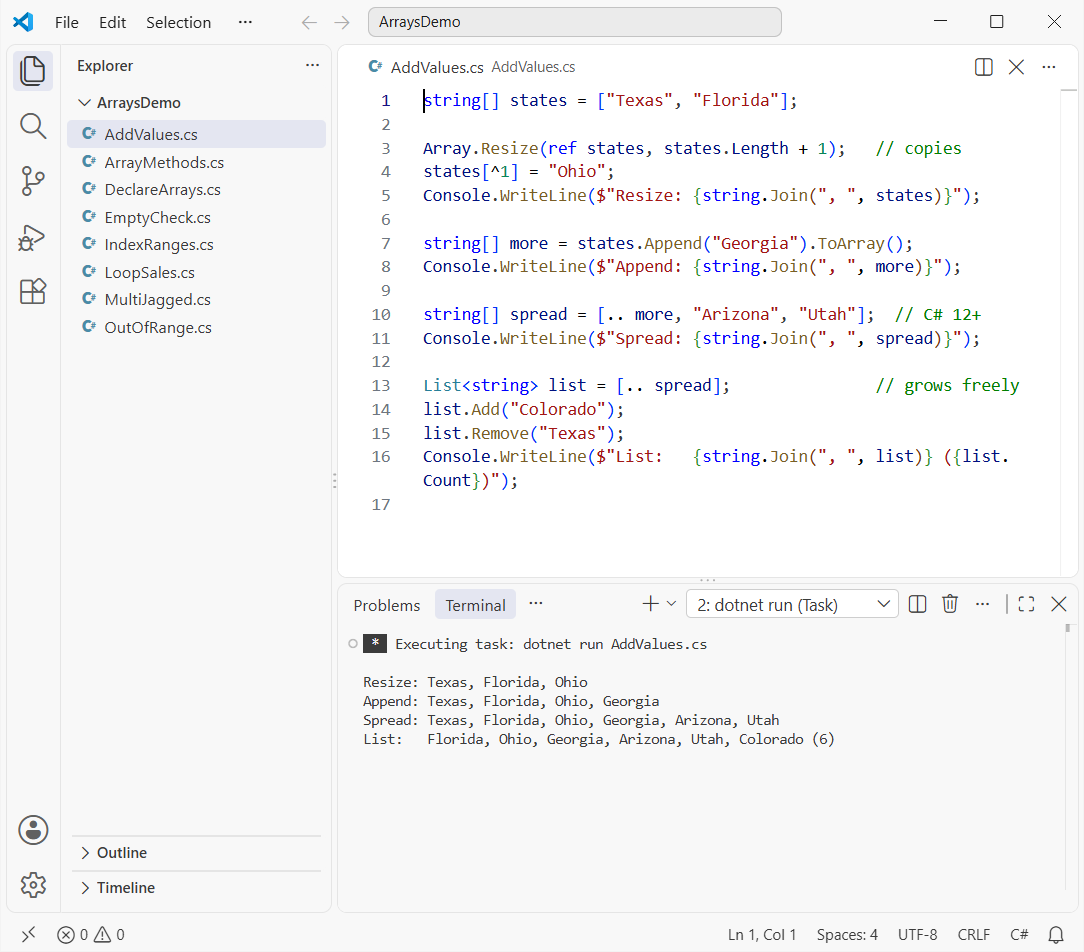1084x952 pixels.
Task: Open the Selection menu
Action: [x=178, y=23]
